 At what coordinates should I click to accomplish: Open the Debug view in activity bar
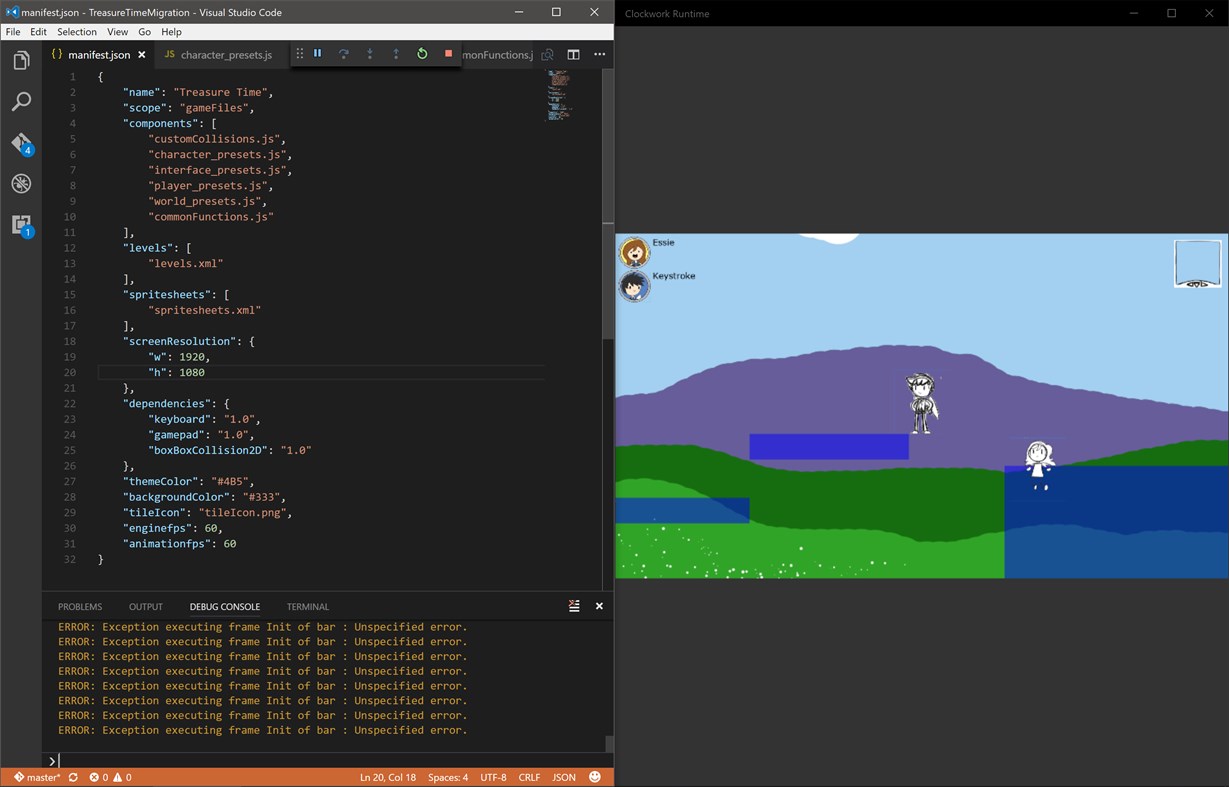[21, 184]
